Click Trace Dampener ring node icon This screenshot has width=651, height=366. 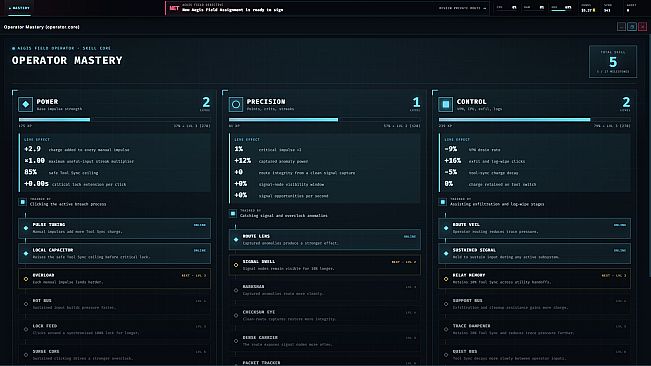pyautogui.click(x=446, y=329)
